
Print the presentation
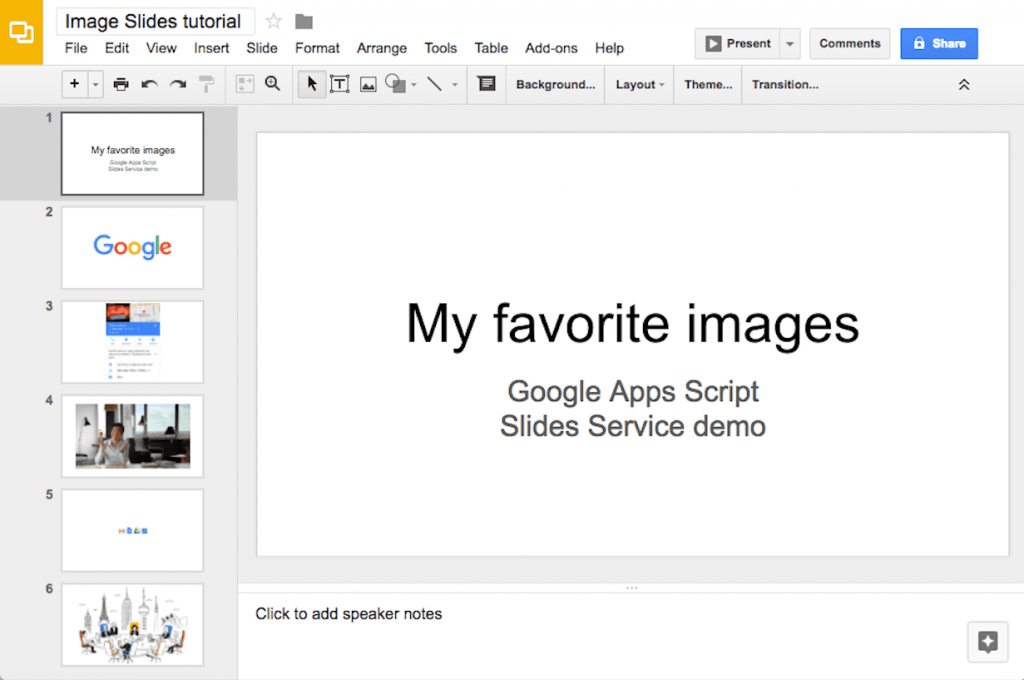(121, 84)
